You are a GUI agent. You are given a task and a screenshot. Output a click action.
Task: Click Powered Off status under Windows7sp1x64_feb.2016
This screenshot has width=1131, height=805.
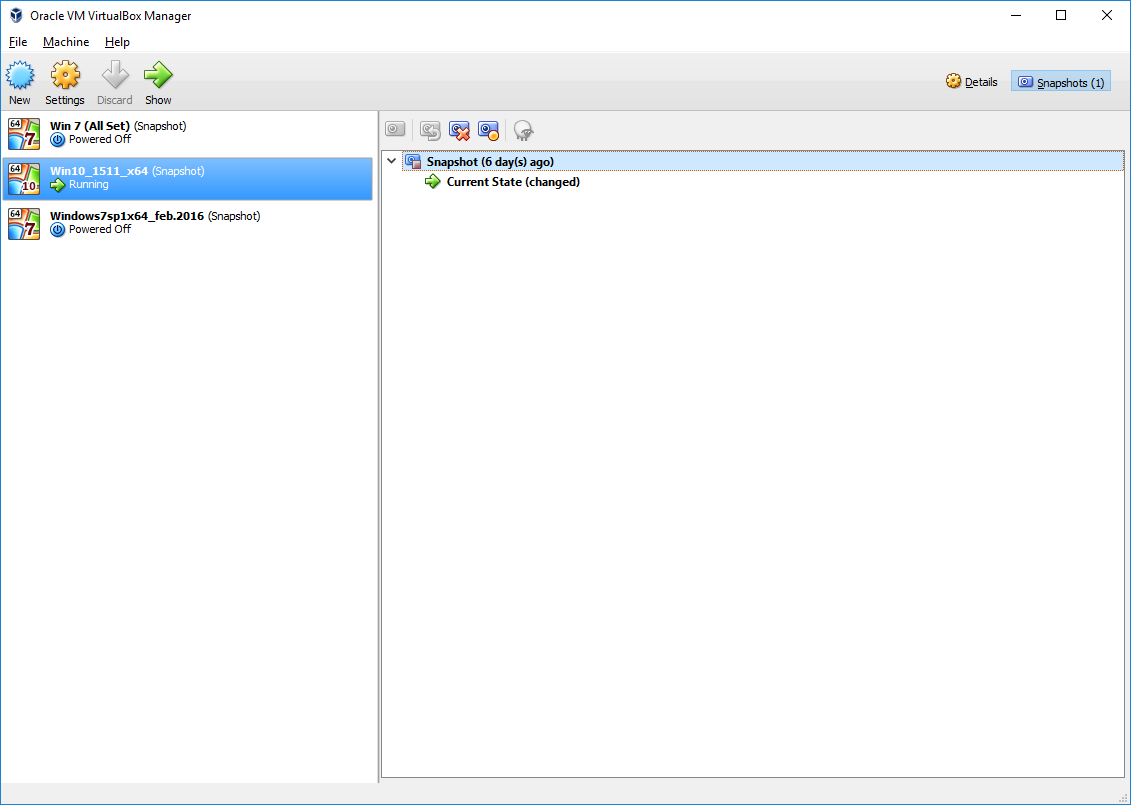tap(100, 229)
